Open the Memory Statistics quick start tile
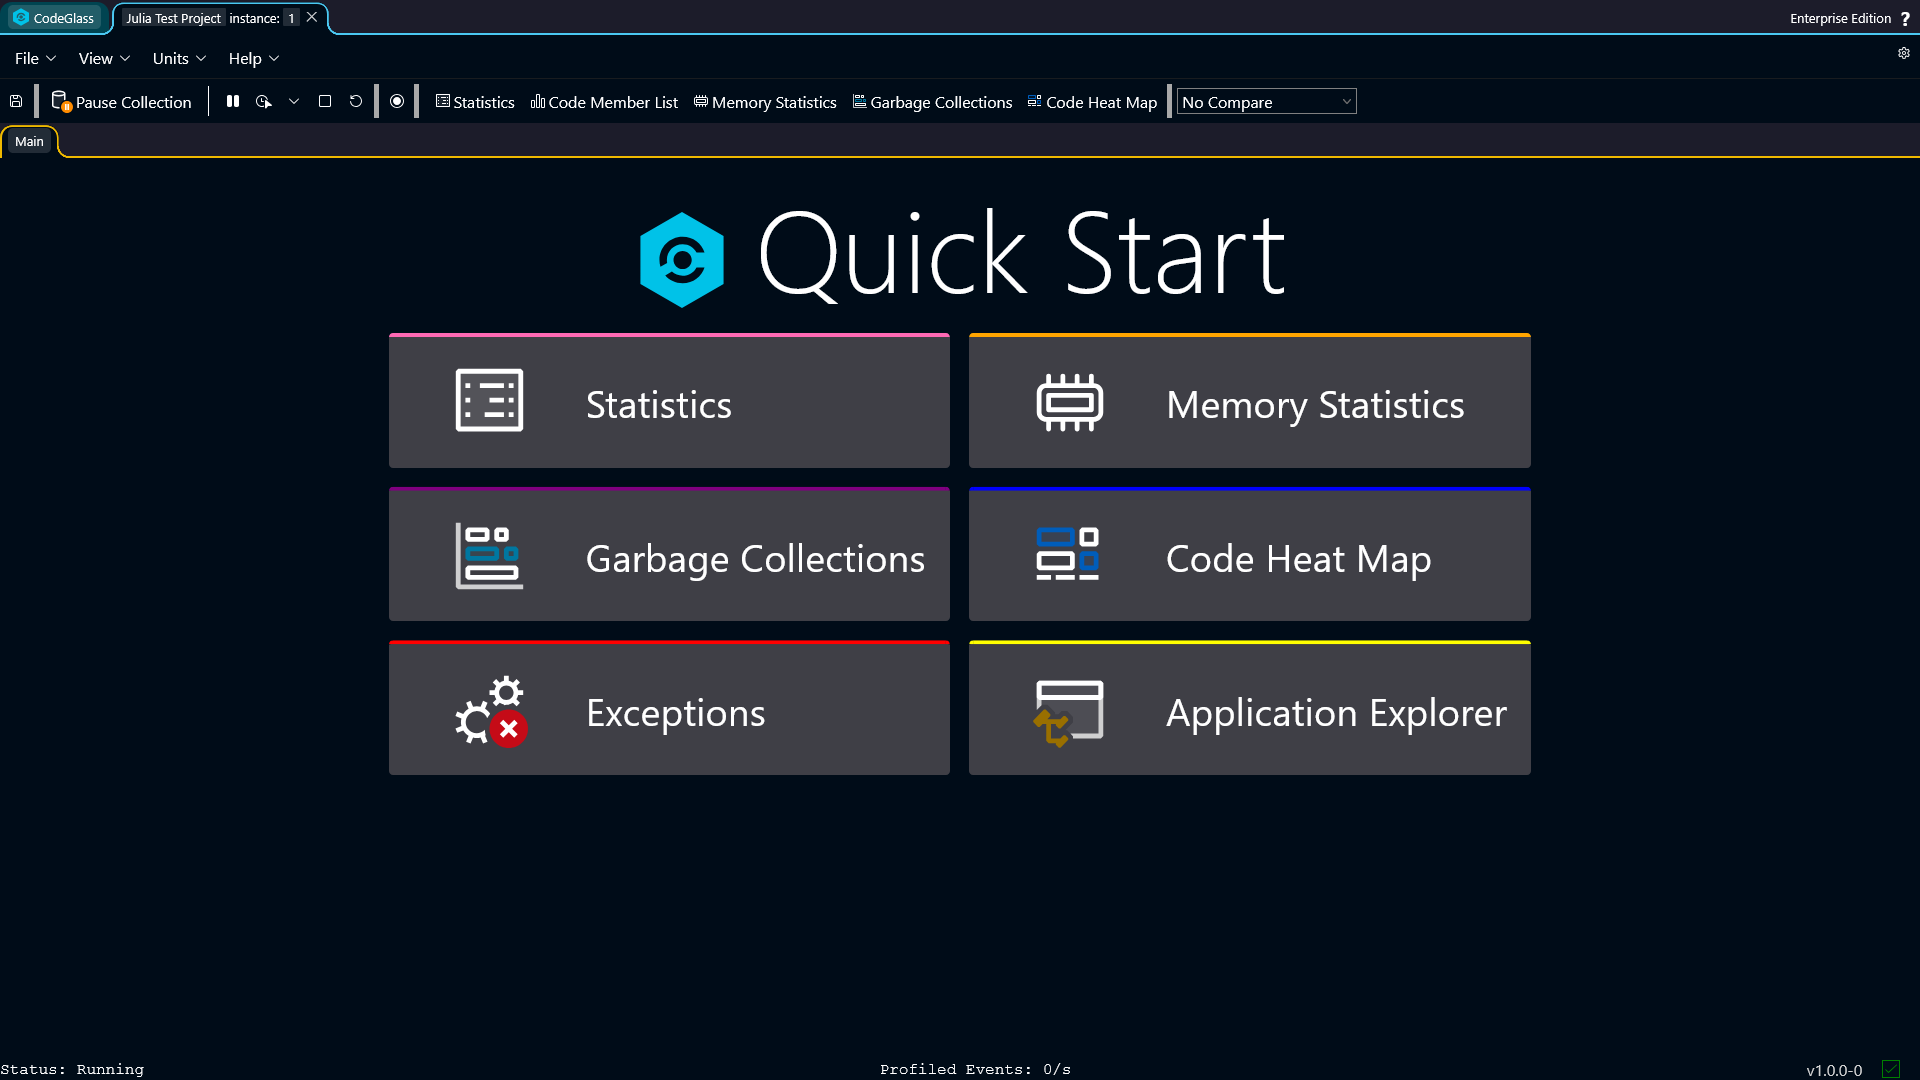The height and width of the screenshot is (1080, 1920). click(1249, 401)
